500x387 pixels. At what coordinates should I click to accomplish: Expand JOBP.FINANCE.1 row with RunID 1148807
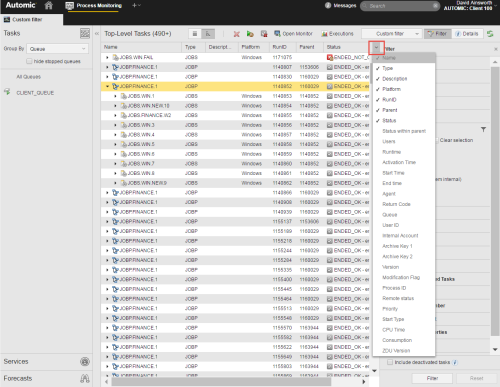coord(107,67)
